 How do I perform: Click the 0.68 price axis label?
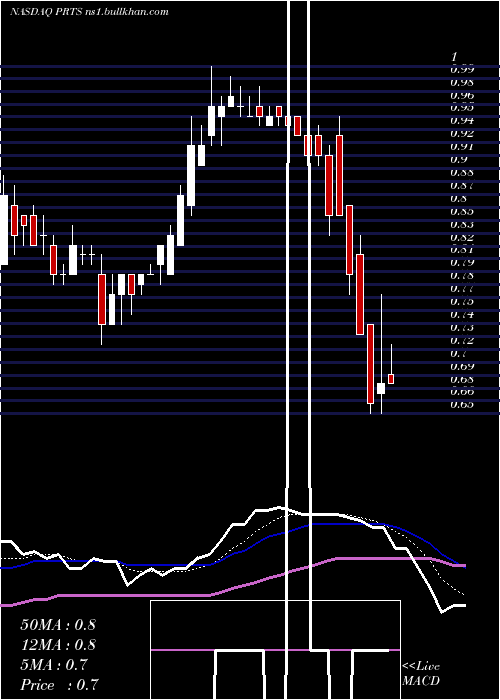tap(462, 379)
